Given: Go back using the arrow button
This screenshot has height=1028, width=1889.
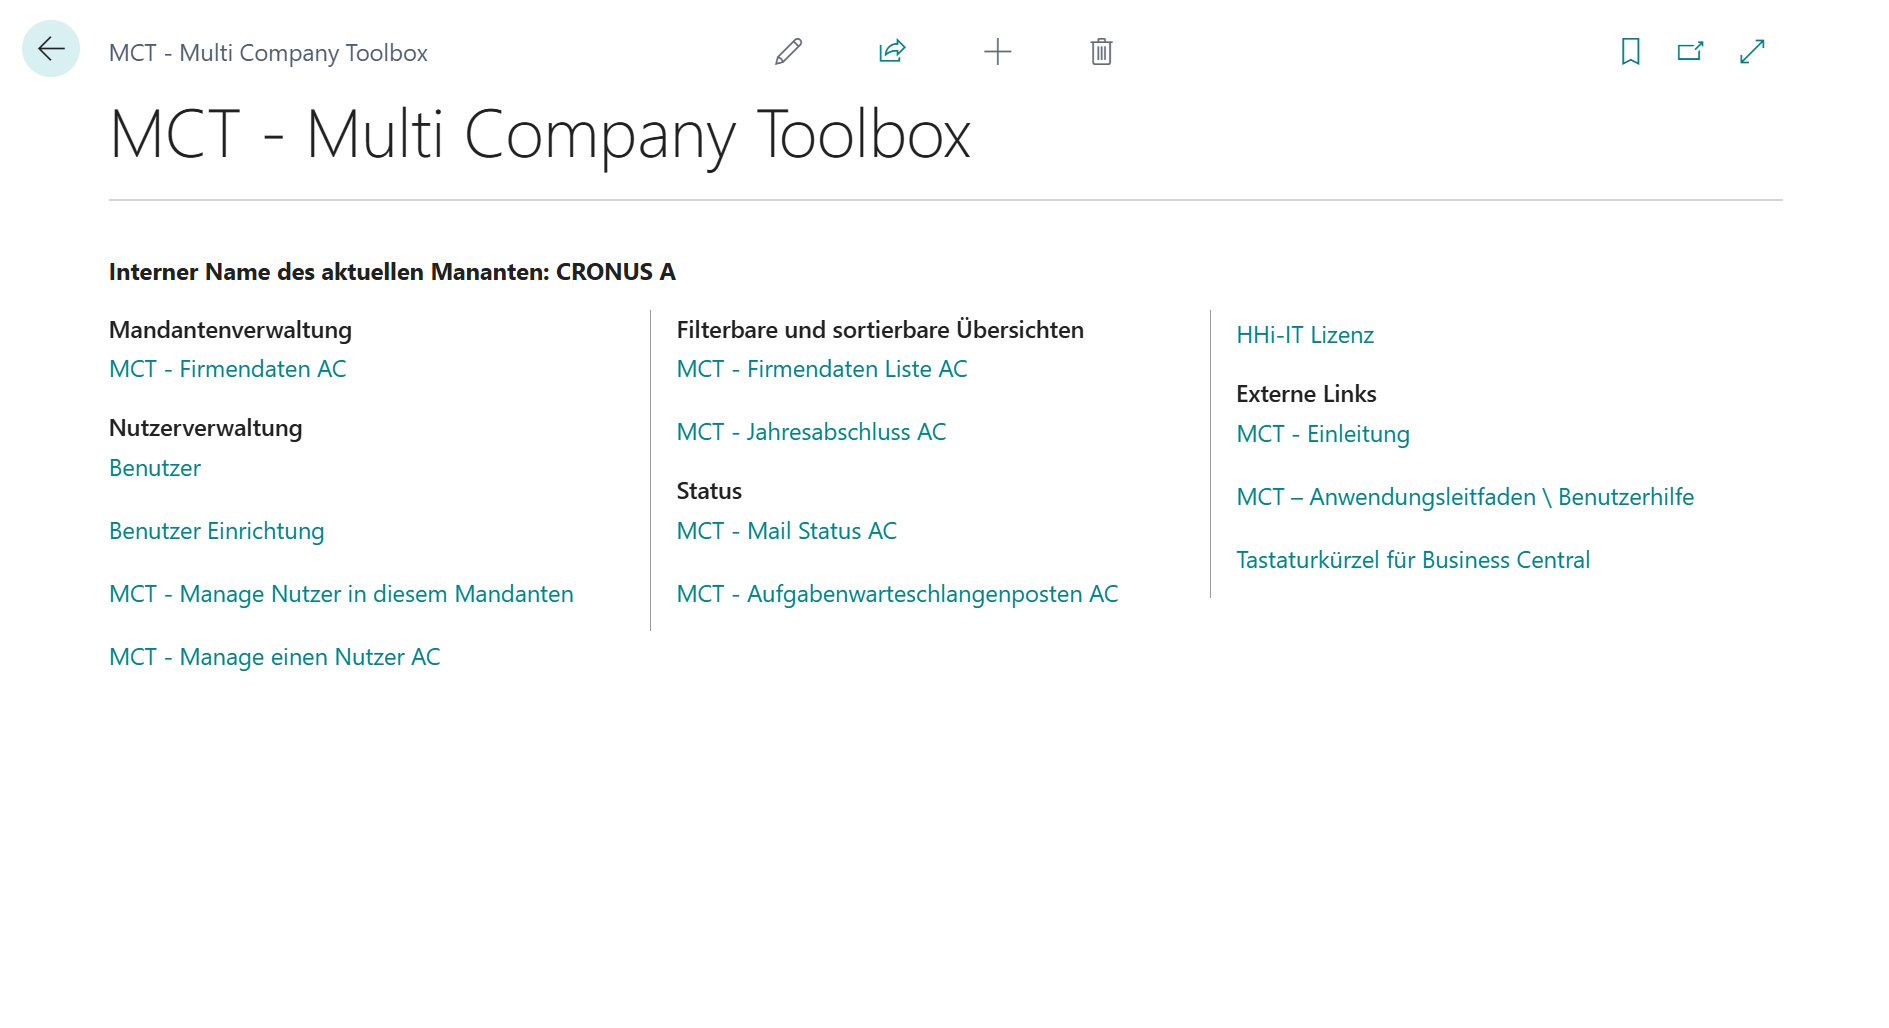Looking at the screenshot, I should (51, 49).
